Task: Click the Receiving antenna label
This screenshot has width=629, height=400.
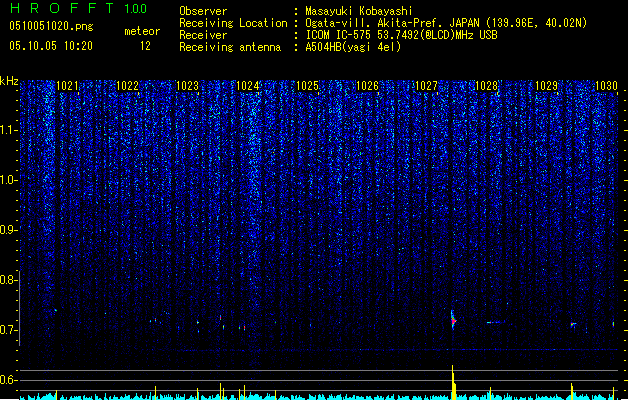Action: coord(230,47)
